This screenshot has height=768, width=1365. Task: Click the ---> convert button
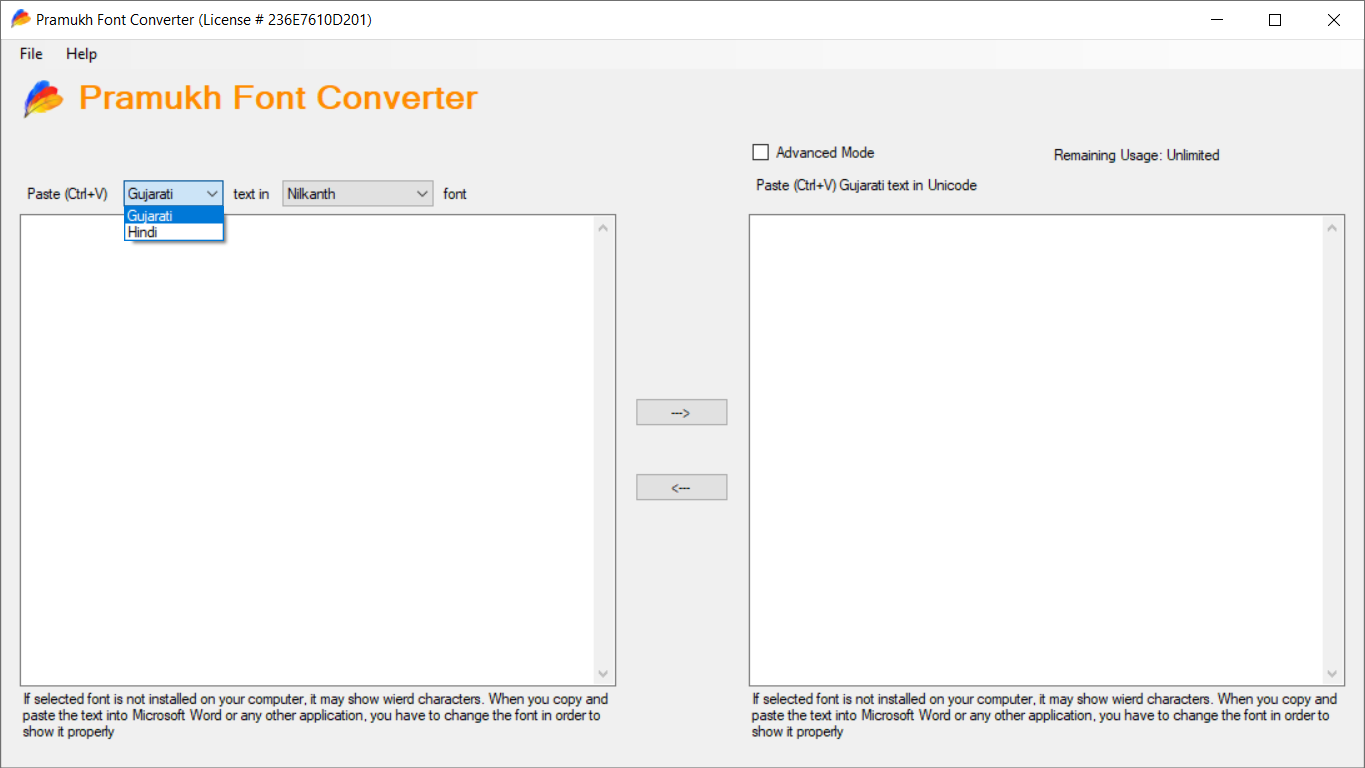coord(681,411)
